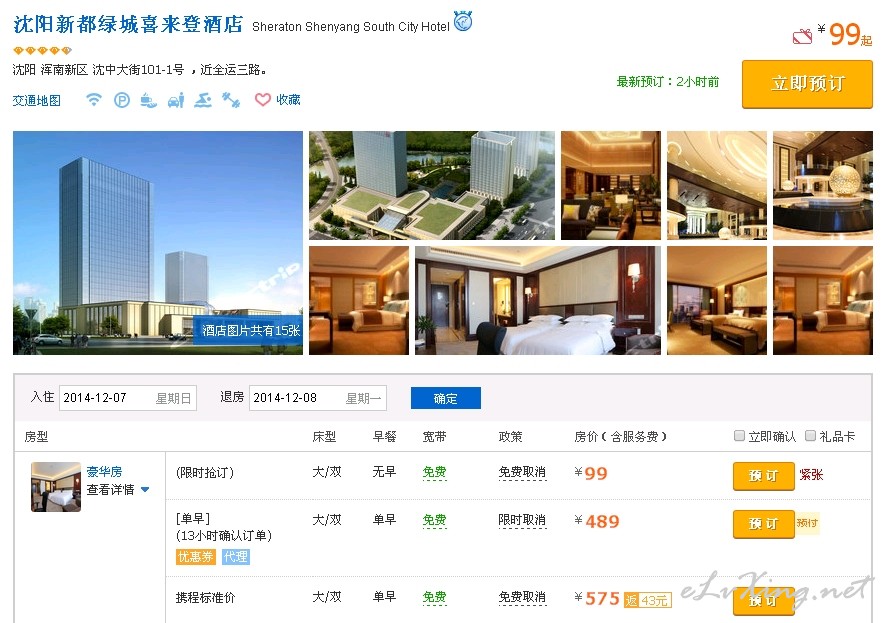885x623 pixels.
Task: Toggle the 礼品卡 checkbox
Action: click(810, 435)
